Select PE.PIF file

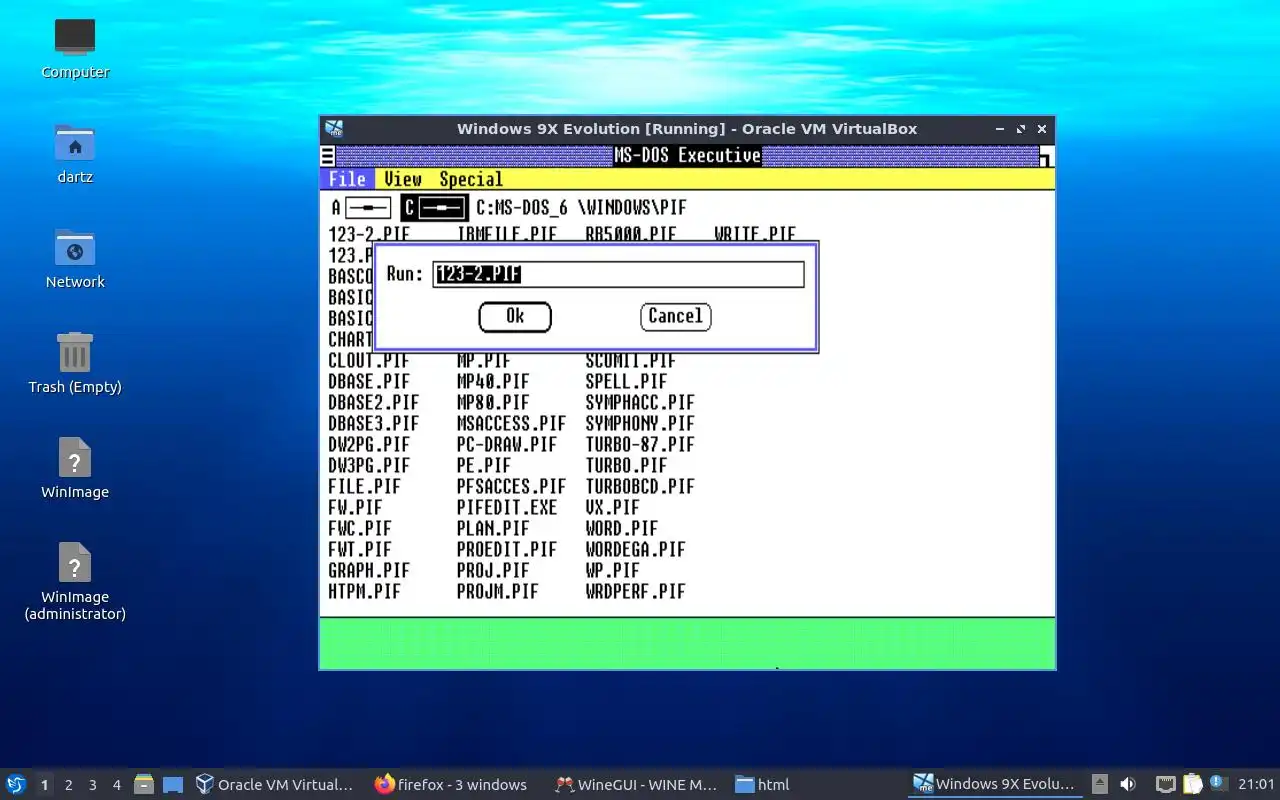pyautogui.click(x=484, y=465)
